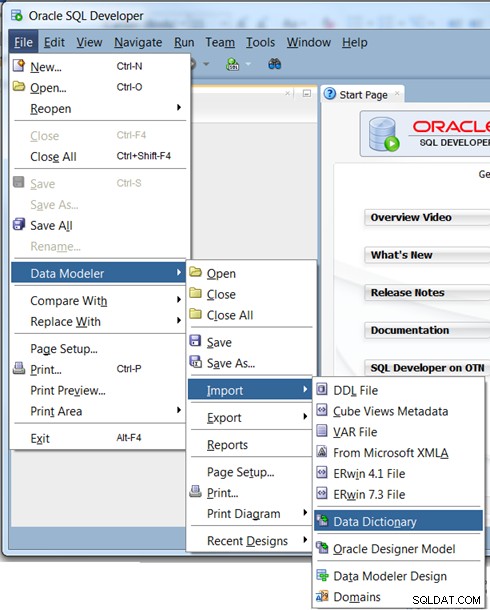Expand the Recent Designs submenu

click(x=305, y=540)
